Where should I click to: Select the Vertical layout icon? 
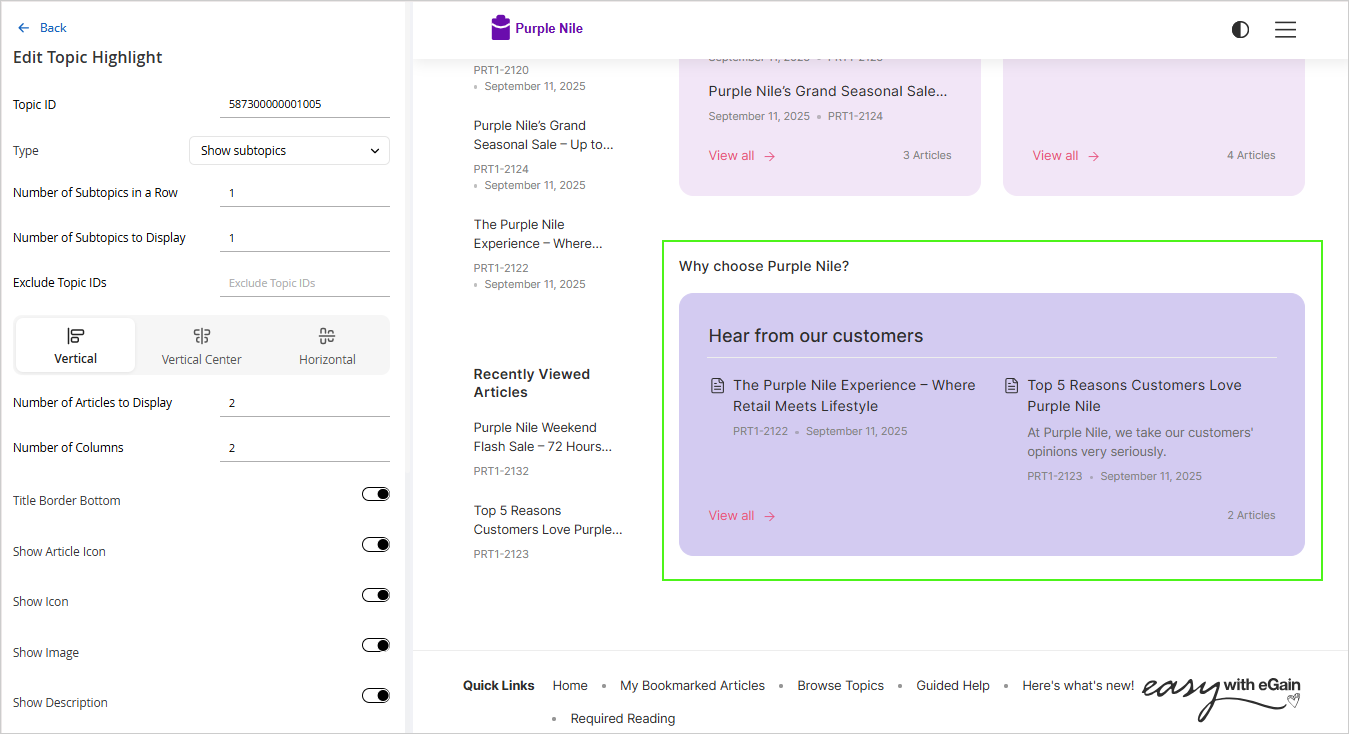(x=76, y=336)
